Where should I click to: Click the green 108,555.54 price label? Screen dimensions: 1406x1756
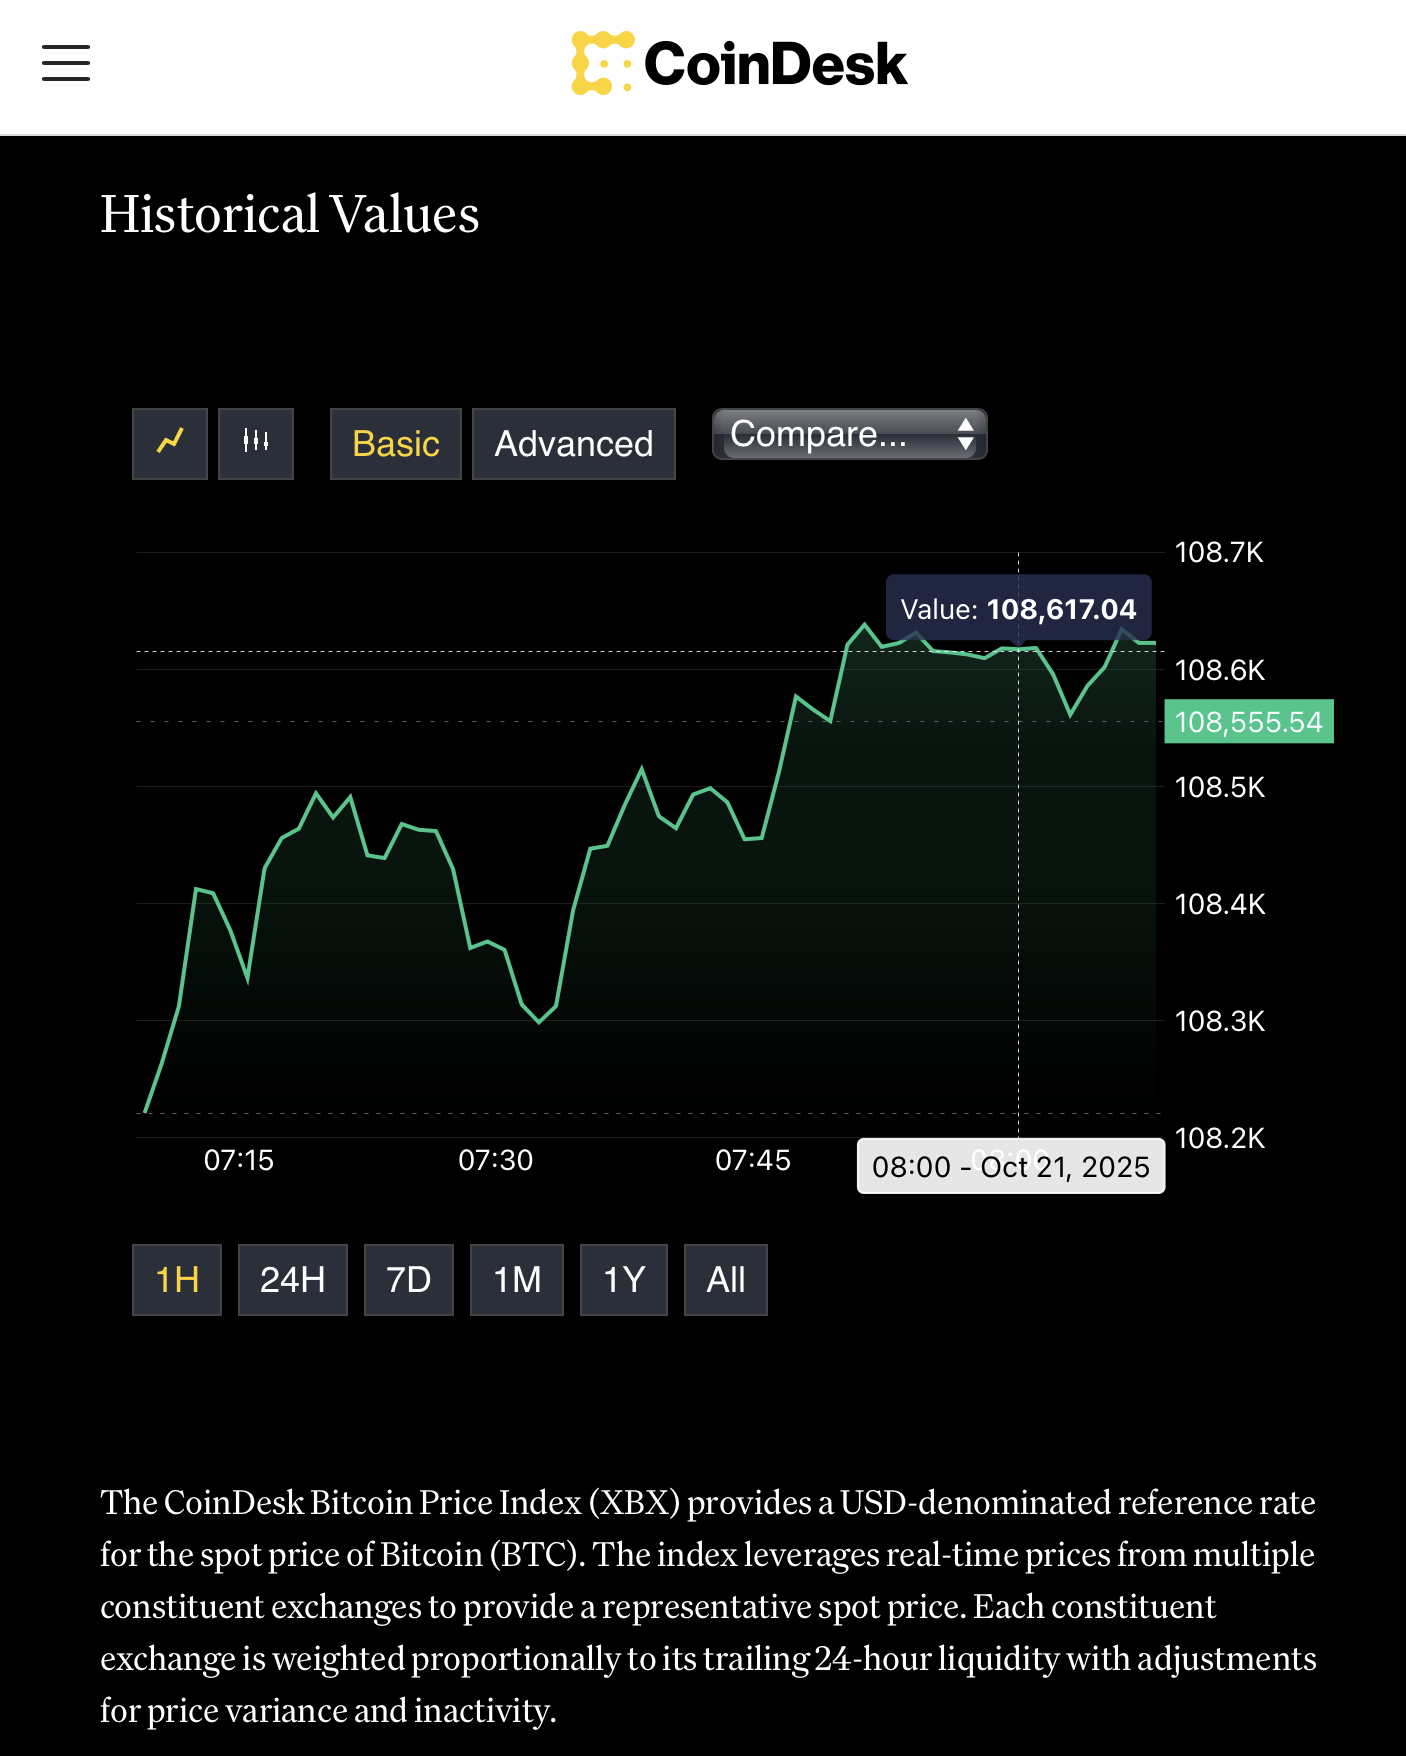[x=1249, y=722]
